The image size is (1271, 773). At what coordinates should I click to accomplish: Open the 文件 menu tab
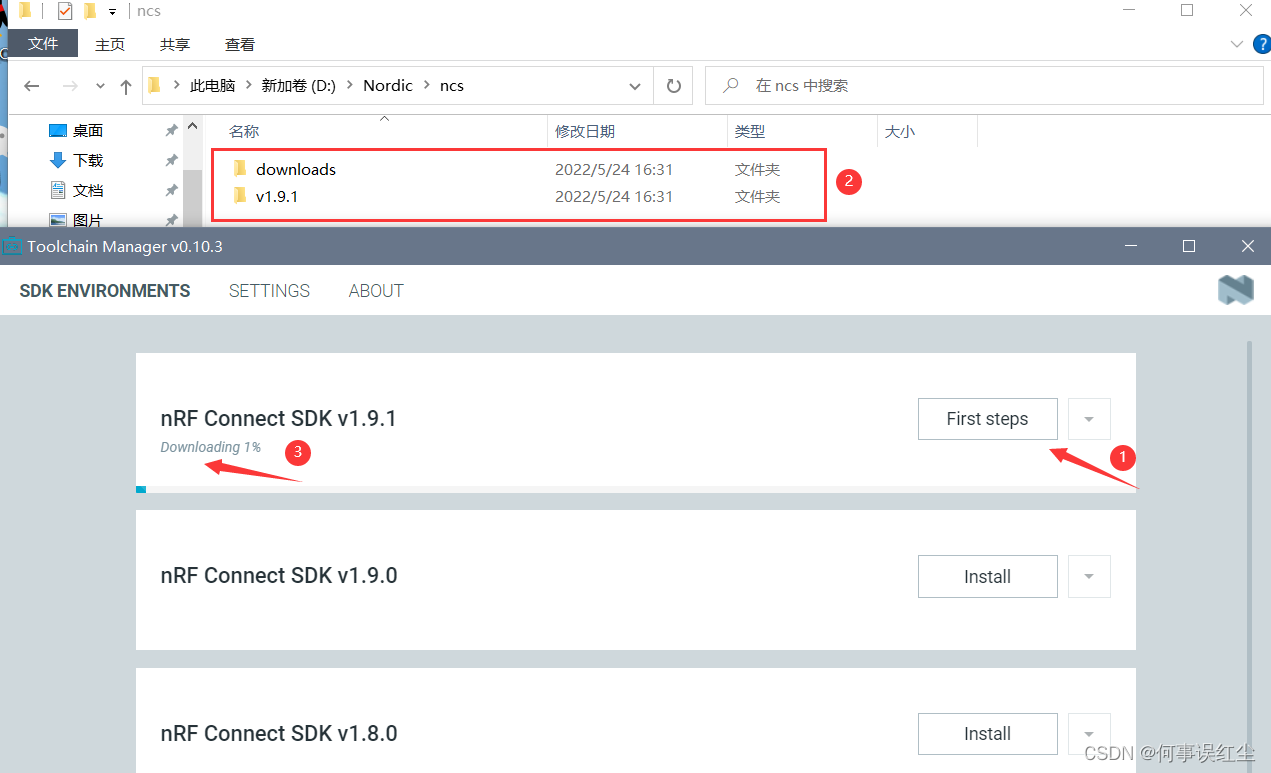[43, 44]
